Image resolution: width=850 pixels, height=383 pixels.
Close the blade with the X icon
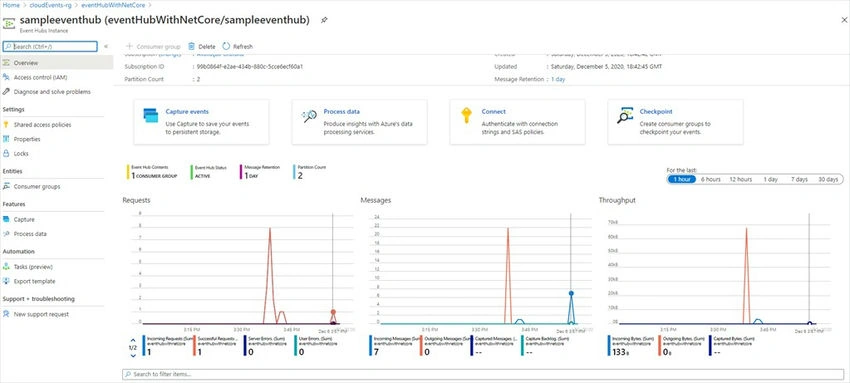pos(844,20)
